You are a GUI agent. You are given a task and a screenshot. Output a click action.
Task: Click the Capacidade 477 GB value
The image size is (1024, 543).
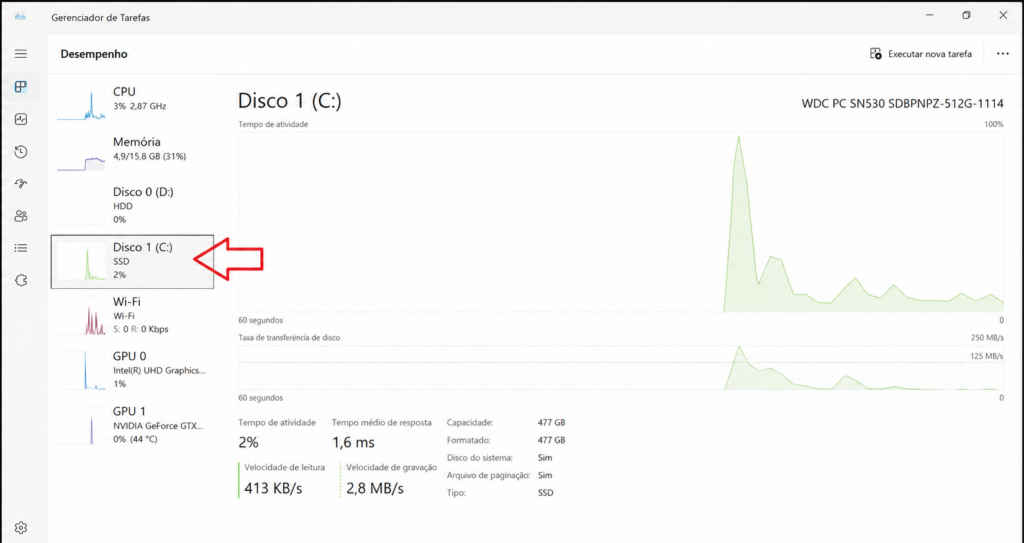[x=551, y=423]
